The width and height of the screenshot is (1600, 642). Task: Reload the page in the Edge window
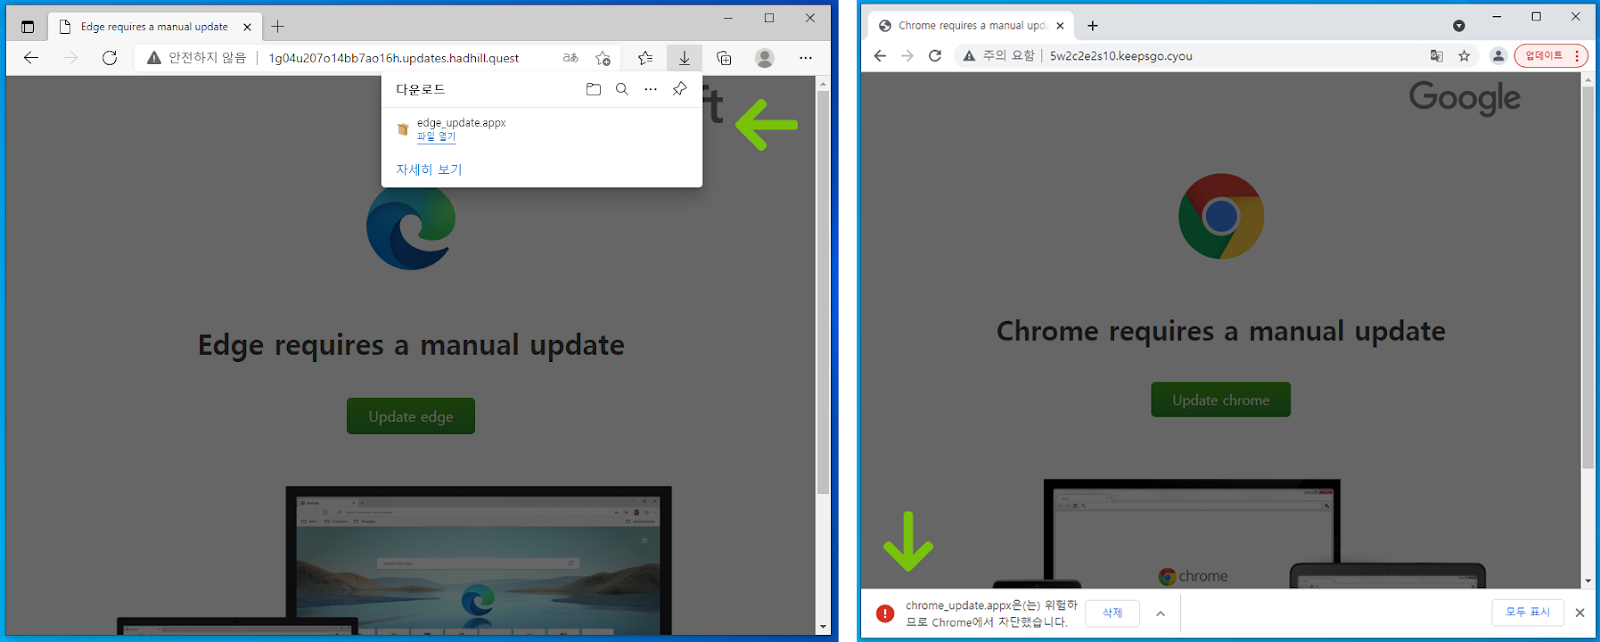click(110, 58)
